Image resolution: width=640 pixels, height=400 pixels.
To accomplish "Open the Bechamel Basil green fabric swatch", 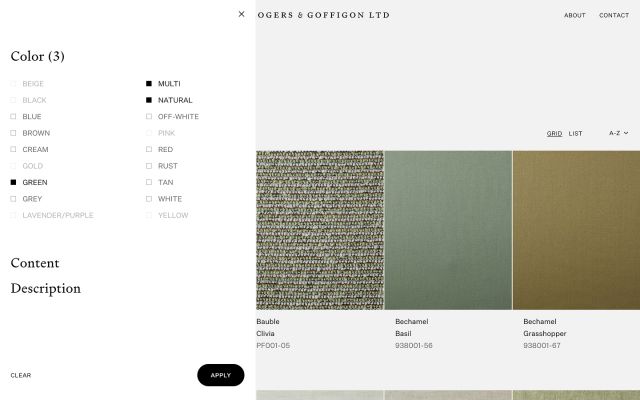I will point(448,230).
